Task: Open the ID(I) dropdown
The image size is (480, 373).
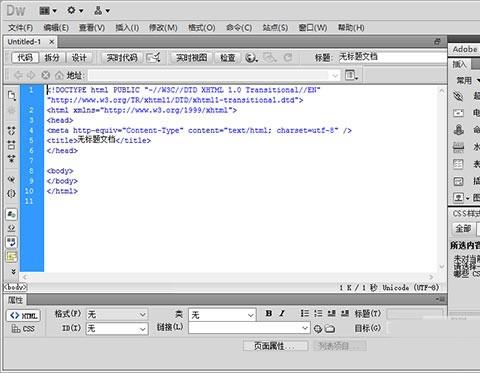Action: (117, 329)
